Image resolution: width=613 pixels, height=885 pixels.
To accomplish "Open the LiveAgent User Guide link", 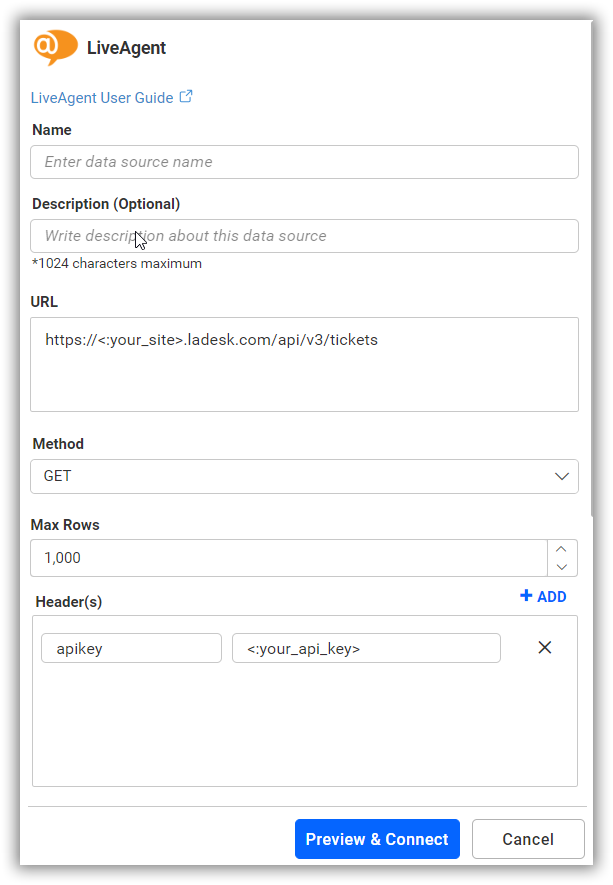I will (x=102, y=98).
